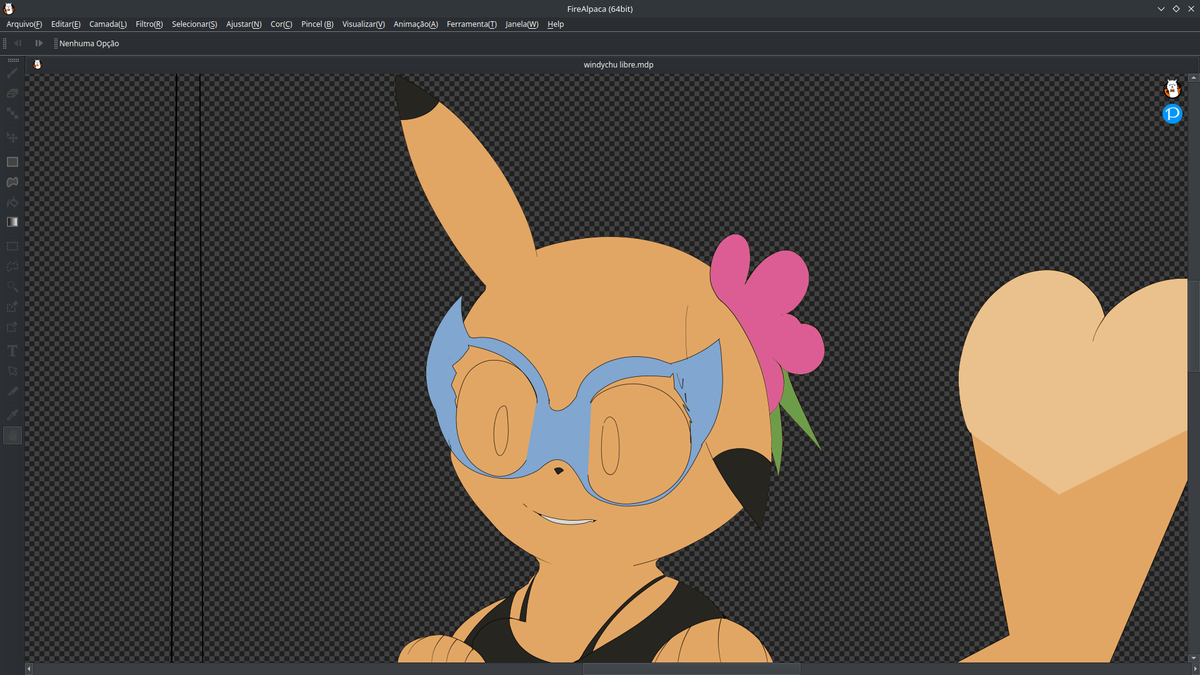The image size is (1200, 675).
Task: Select the Operation tool
Action: [12, 371]
